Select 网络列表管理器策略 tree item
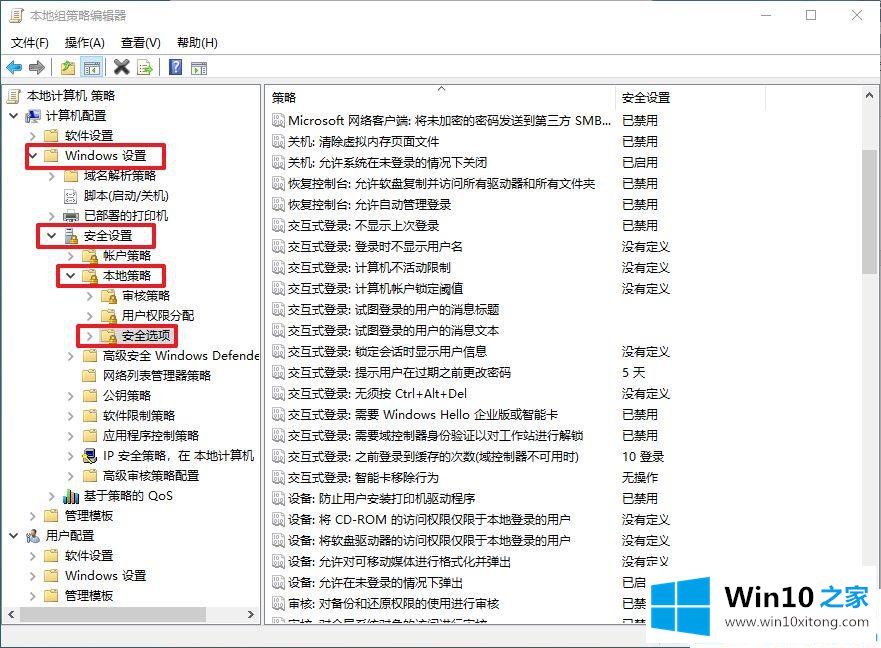The image size is (881, 648). coord(157,375)
